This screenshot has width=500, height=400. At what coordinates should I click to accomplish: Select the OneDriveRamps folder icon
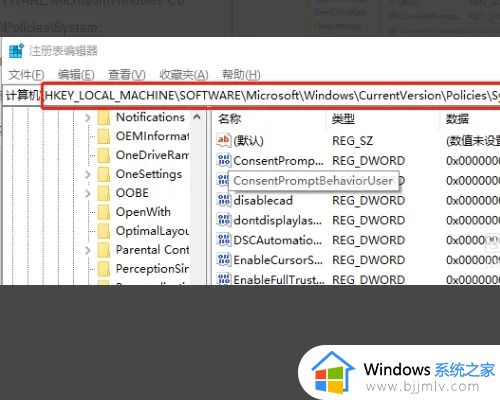coord(104,155)
